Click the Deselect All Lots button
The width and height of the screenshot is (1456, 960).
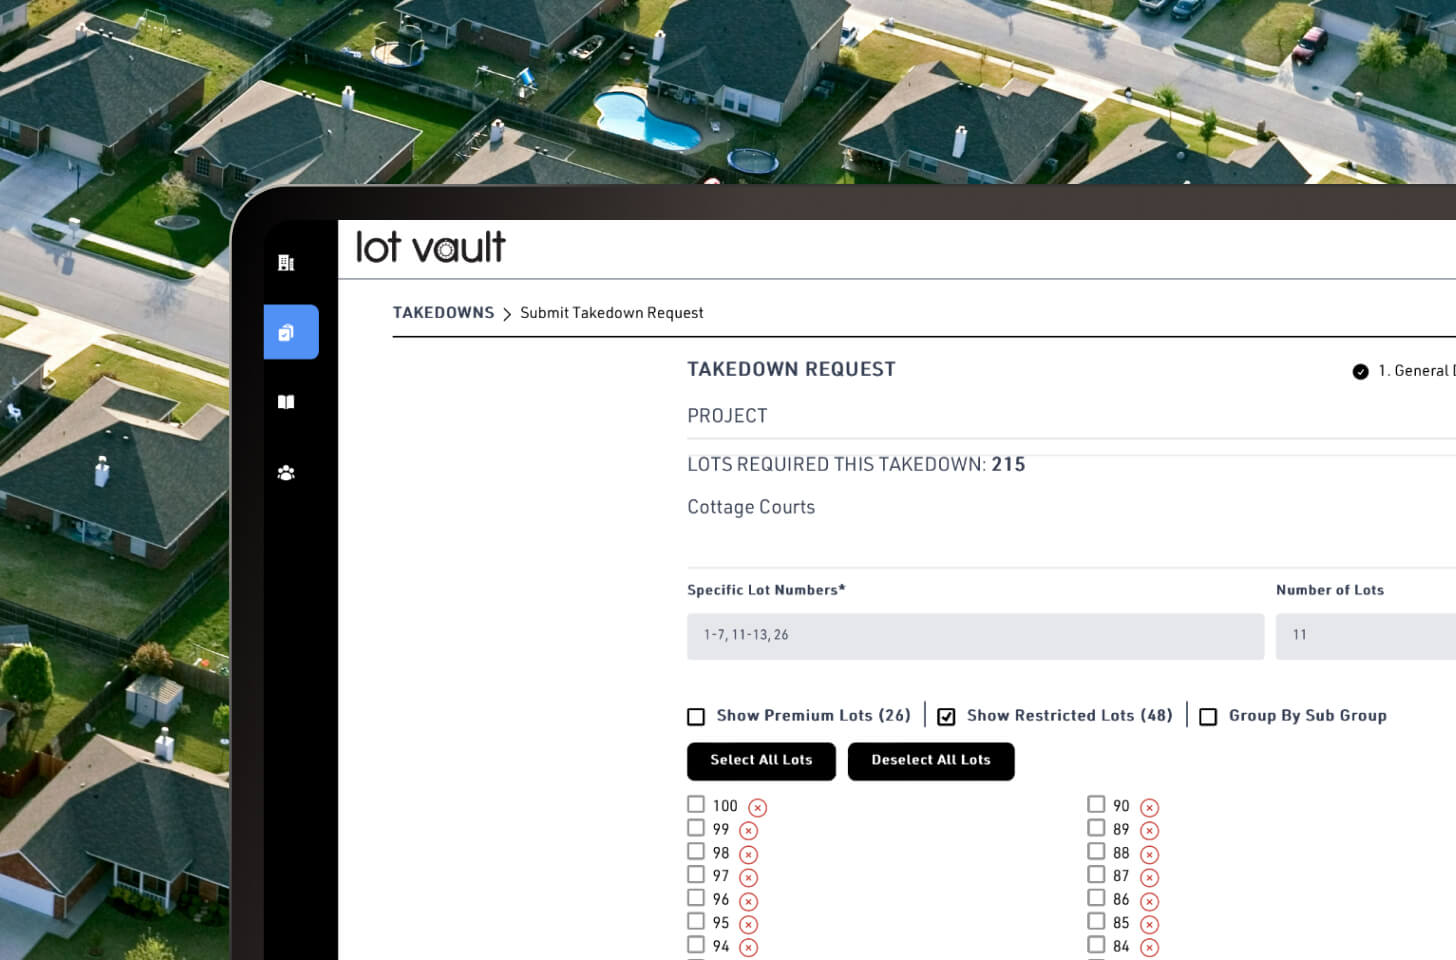click(x=931, y=761)
